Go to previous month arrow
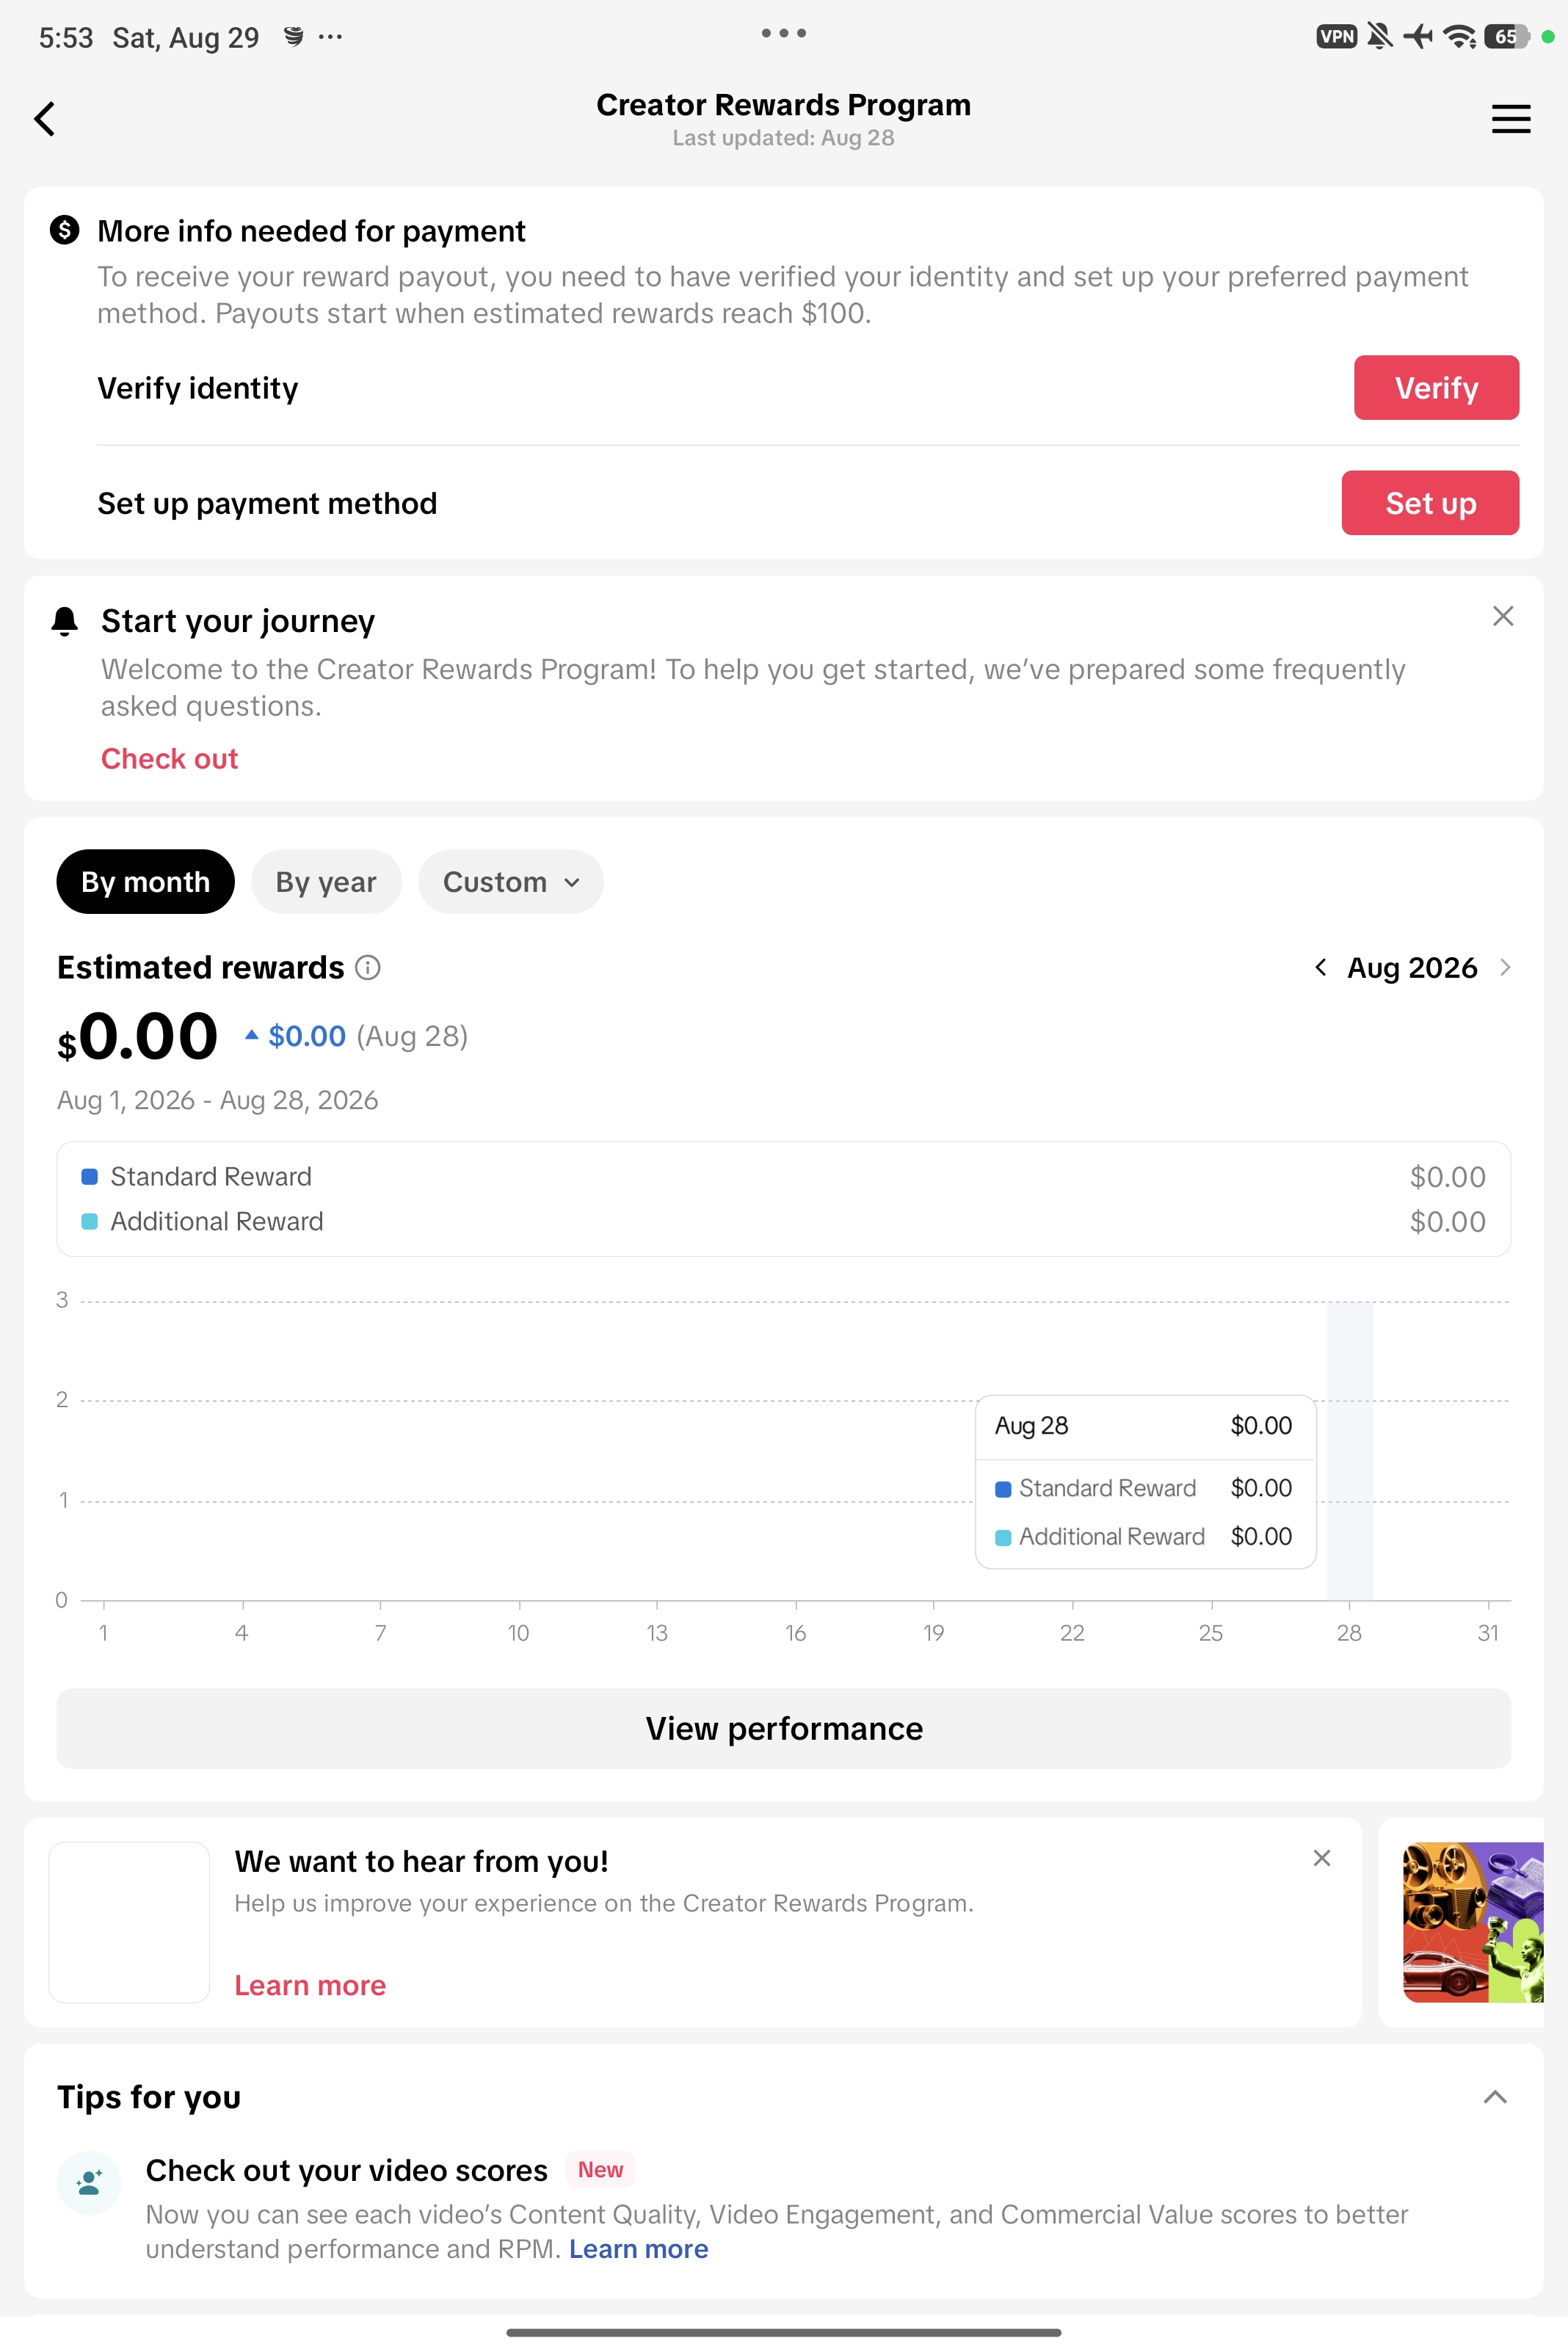 [1321, 967]
